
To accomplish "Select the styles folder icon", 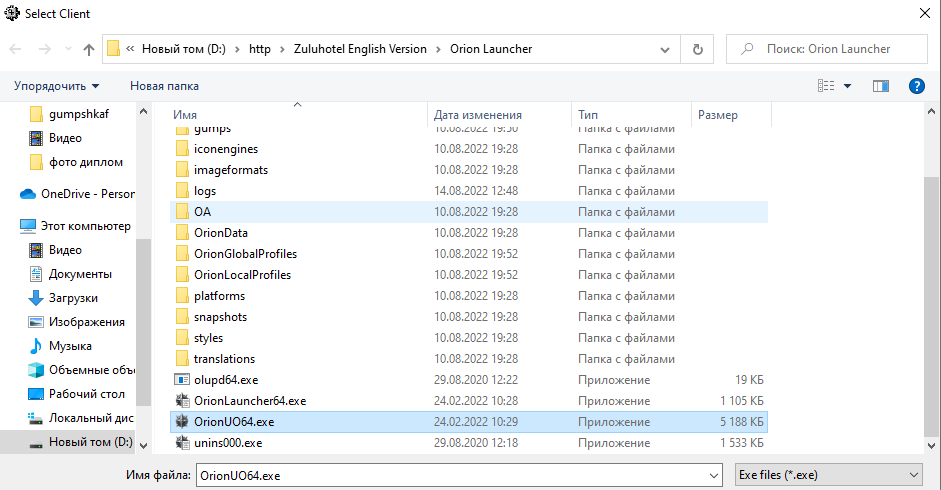I will (x=182, y=338).
